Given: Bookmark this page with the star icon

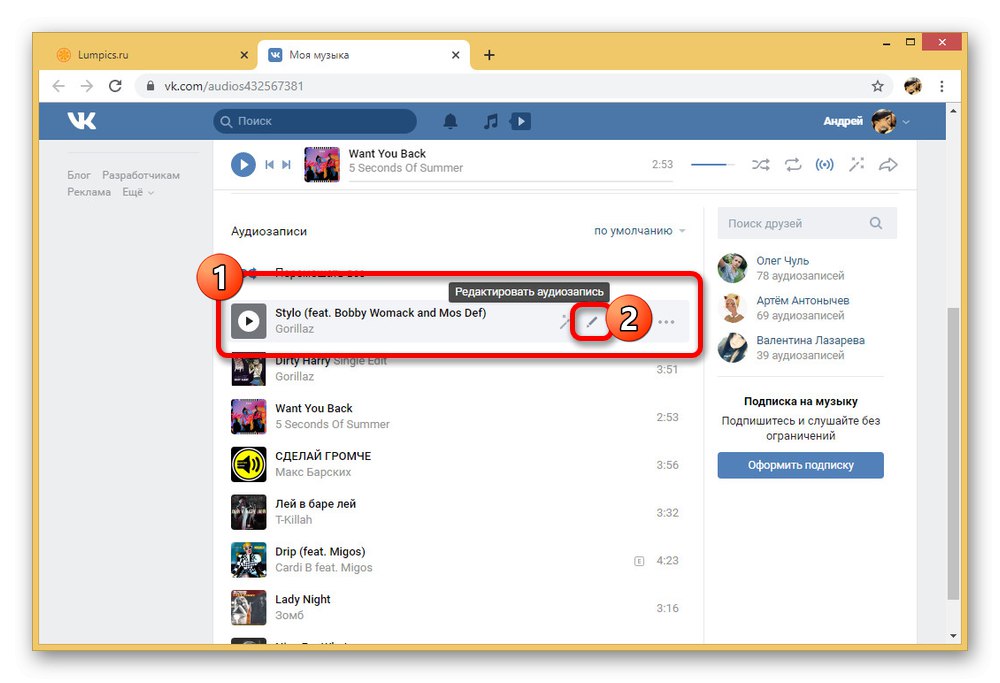Looking at the screenshot, I should pyautogui.click(x=878, y=86).
